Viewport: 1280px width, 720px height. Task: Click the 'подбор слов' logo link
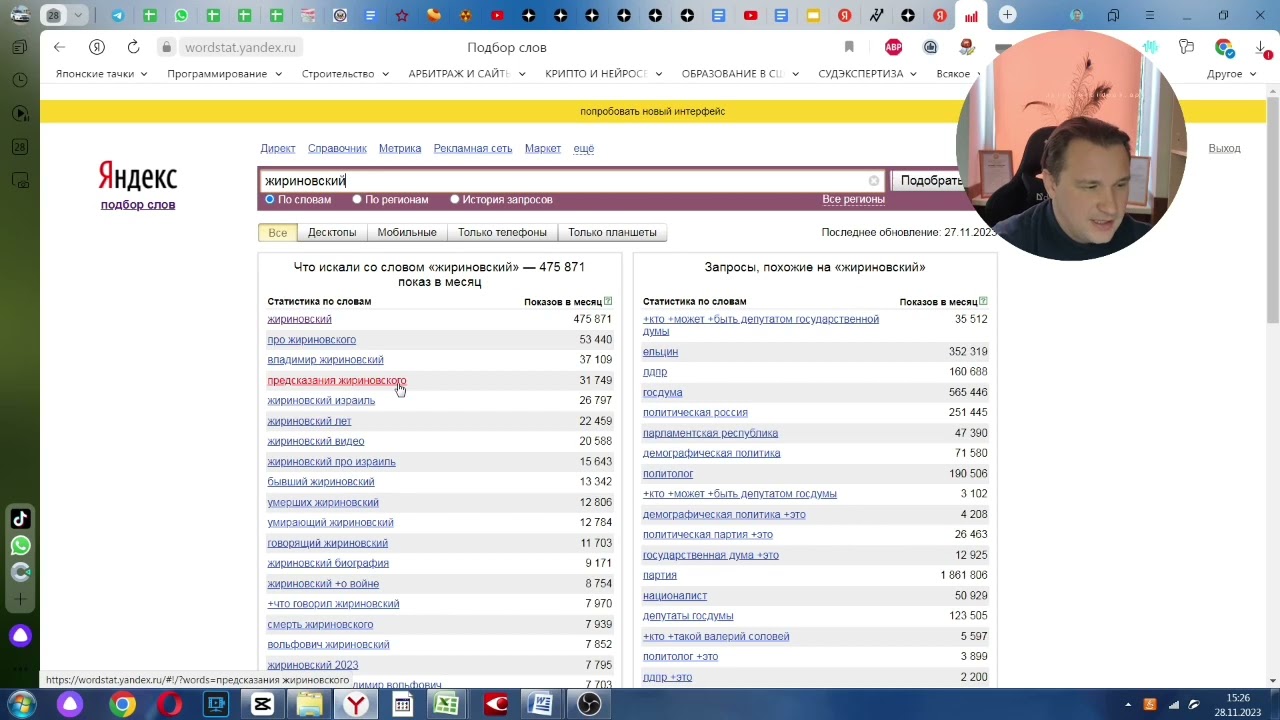(138, 204)
